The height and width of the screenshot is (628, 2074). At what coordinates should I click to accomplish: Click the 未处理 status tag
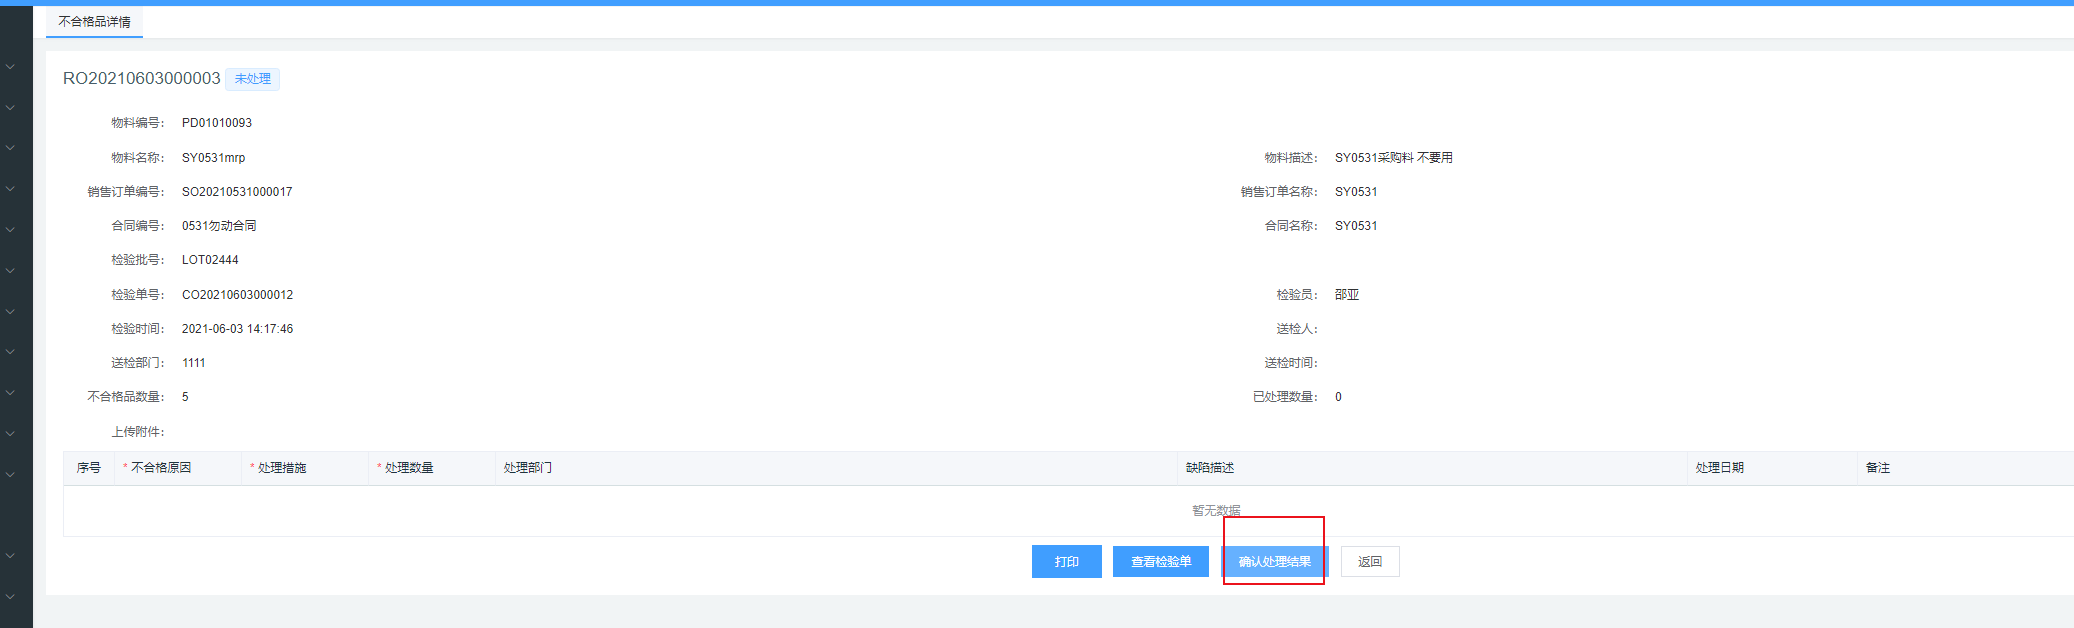[x=252, y=79]
